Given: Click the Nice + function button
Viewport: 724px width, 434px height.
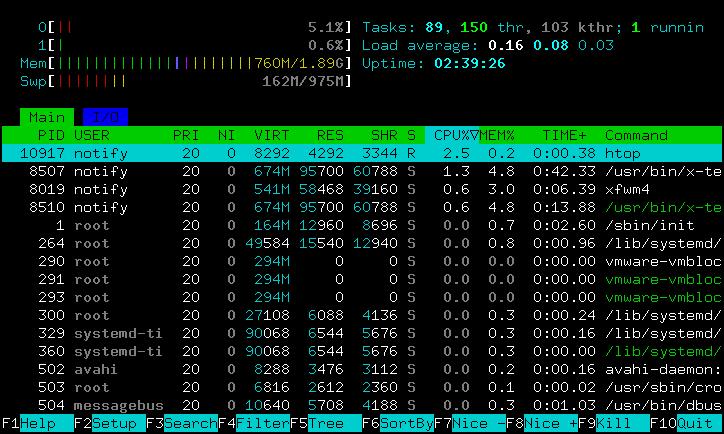Looking at the screenshot, I should click(542, 423).
